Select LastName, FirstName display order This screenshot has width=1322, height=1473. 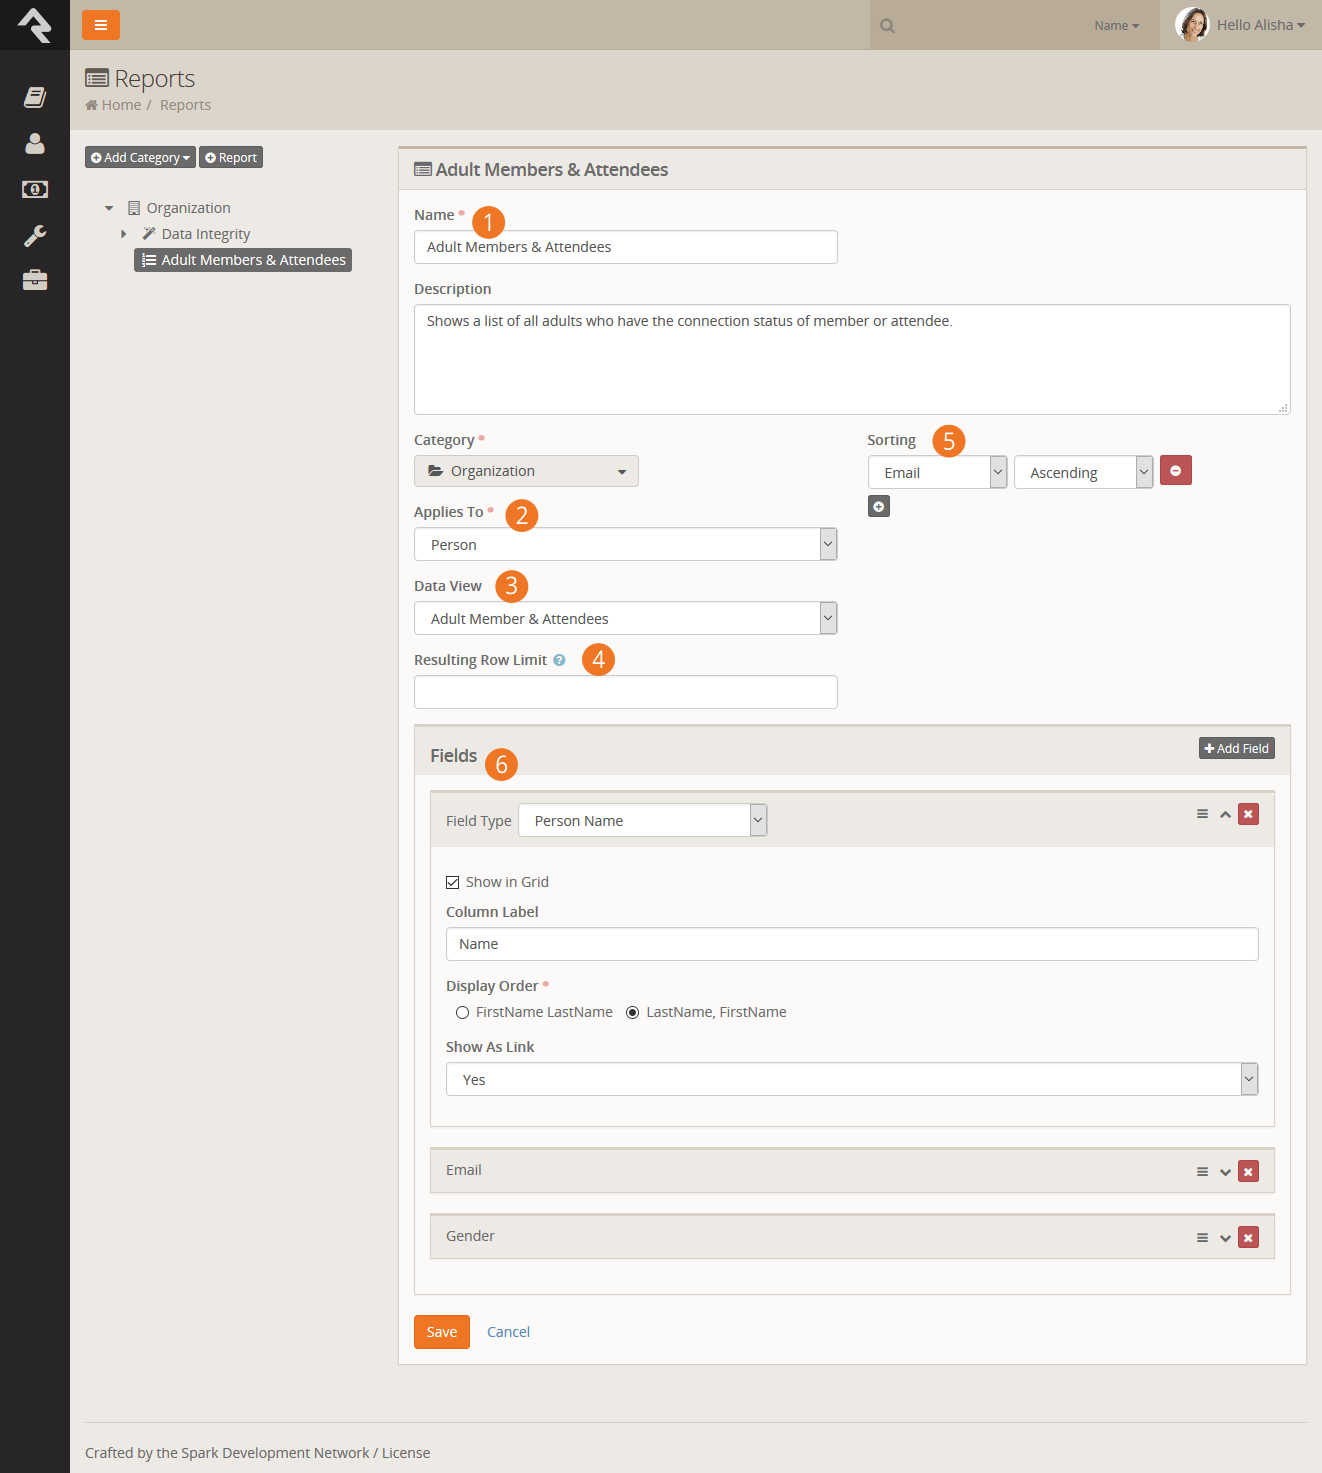tap(632, 1013)
